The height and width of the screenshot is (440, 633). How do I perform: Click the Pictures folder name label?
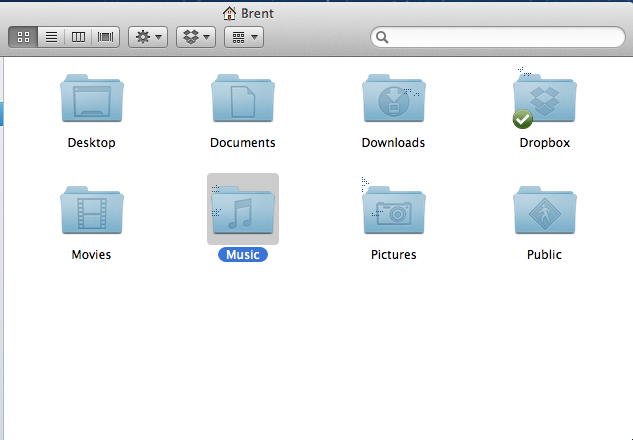[x=394, y=255]
